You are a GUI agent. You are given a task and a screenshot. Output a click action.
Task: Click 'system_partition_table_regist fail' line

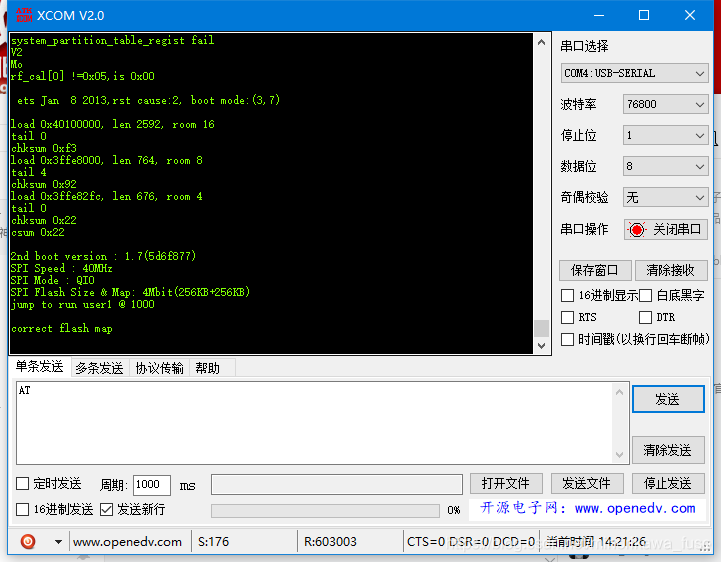[x=113, y=40]
